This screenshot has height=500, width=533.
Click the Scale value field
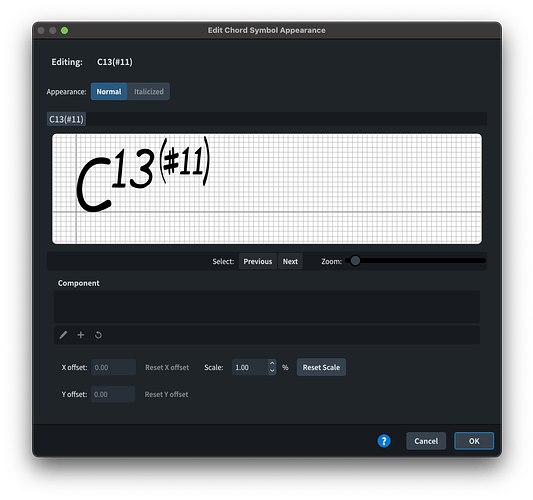pos(250,367)
